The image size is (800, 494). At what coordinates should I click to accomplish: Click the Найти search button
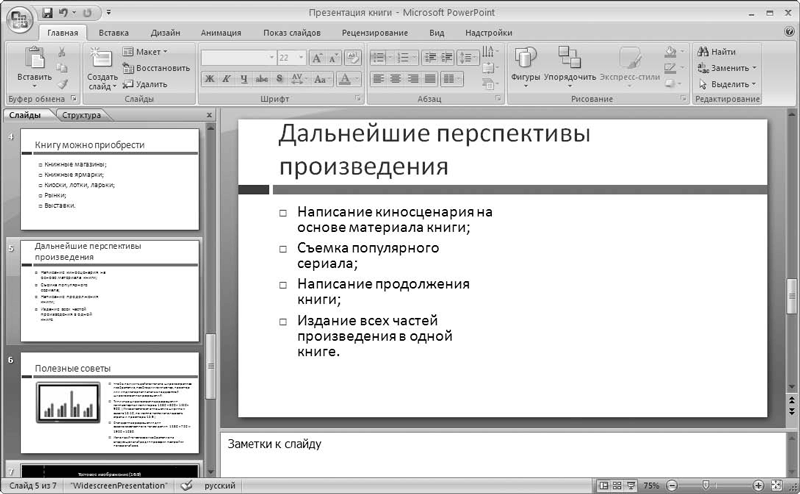[716, 52]
